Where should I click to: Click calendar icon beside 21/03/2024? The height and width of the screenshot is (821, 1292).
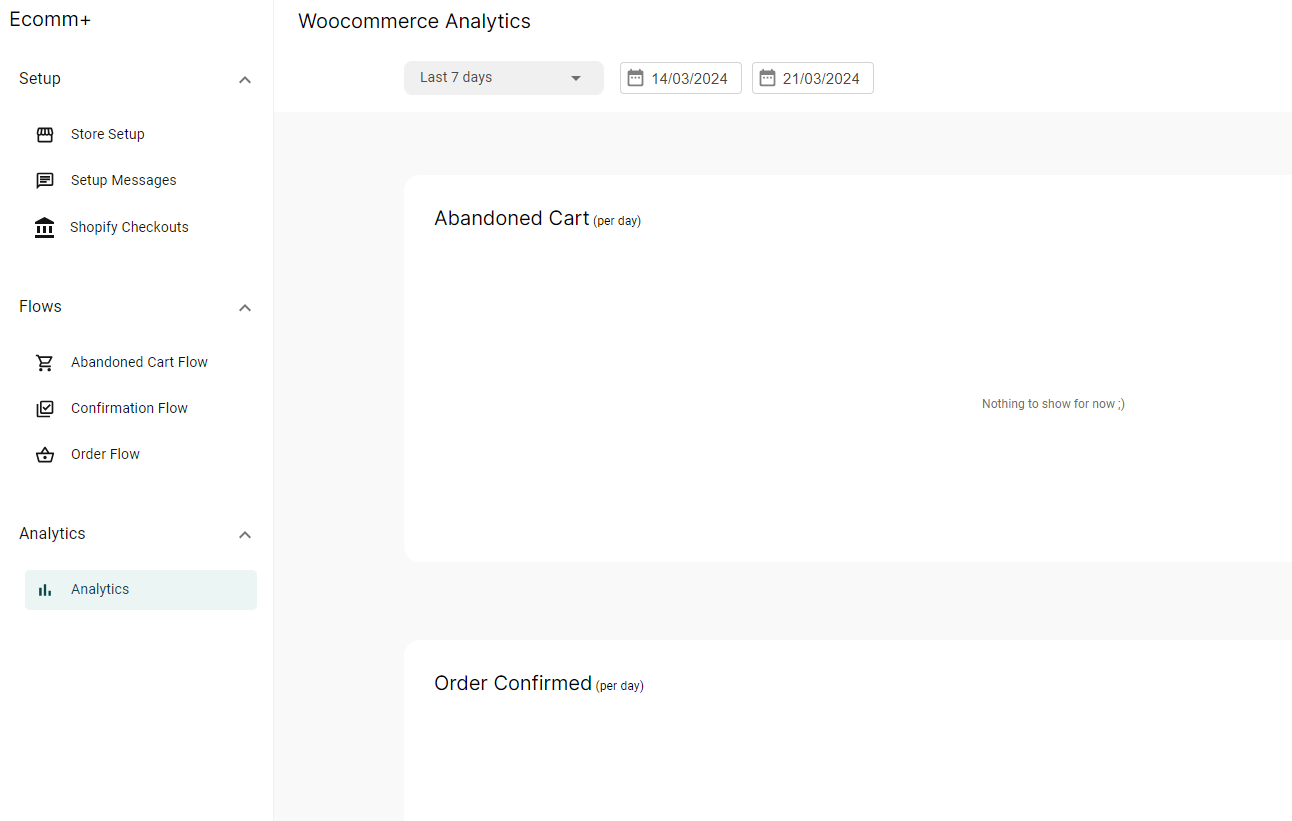(x=767, y=78)
